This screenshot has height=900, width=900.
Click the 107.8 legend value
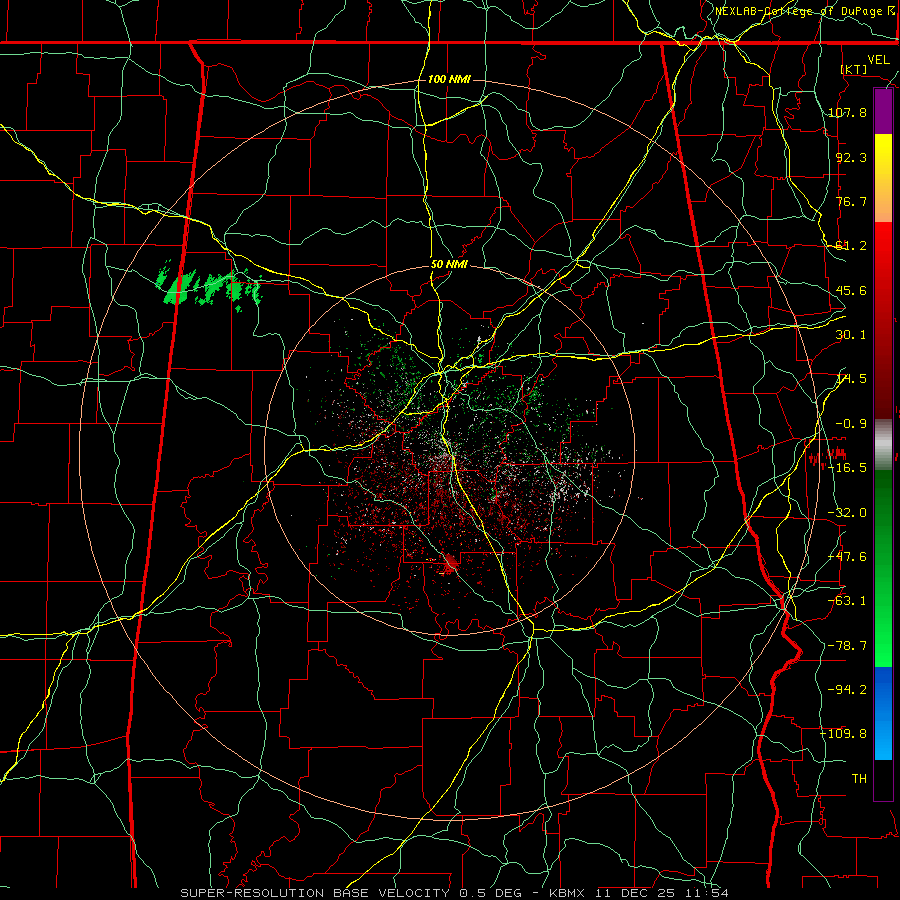pos(847,112)
